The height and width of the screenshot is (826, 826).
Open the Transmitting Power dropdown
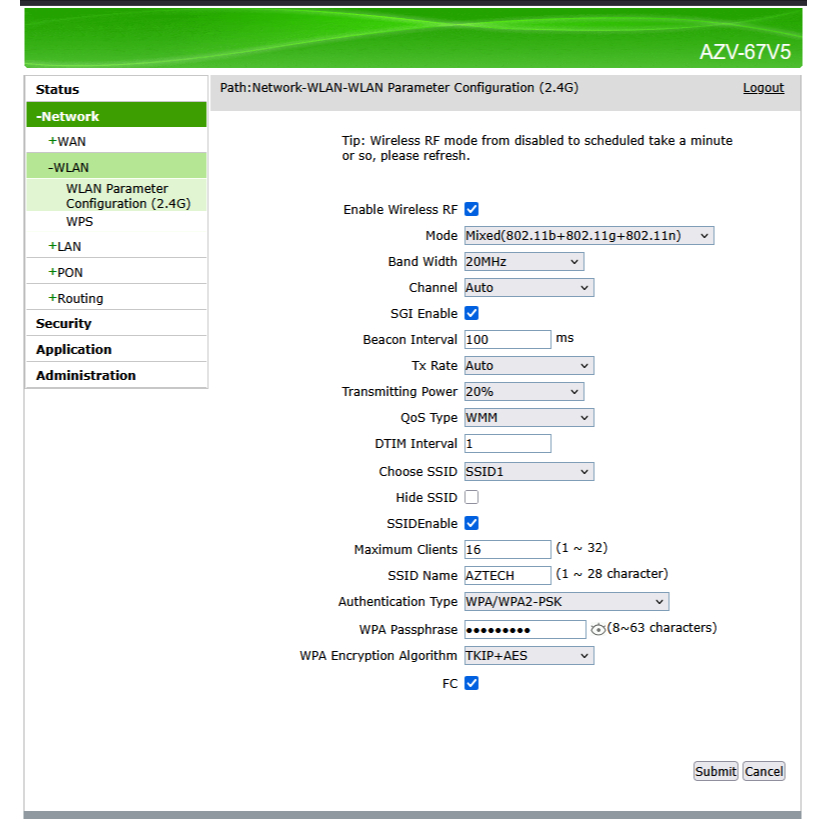[524, 392]
